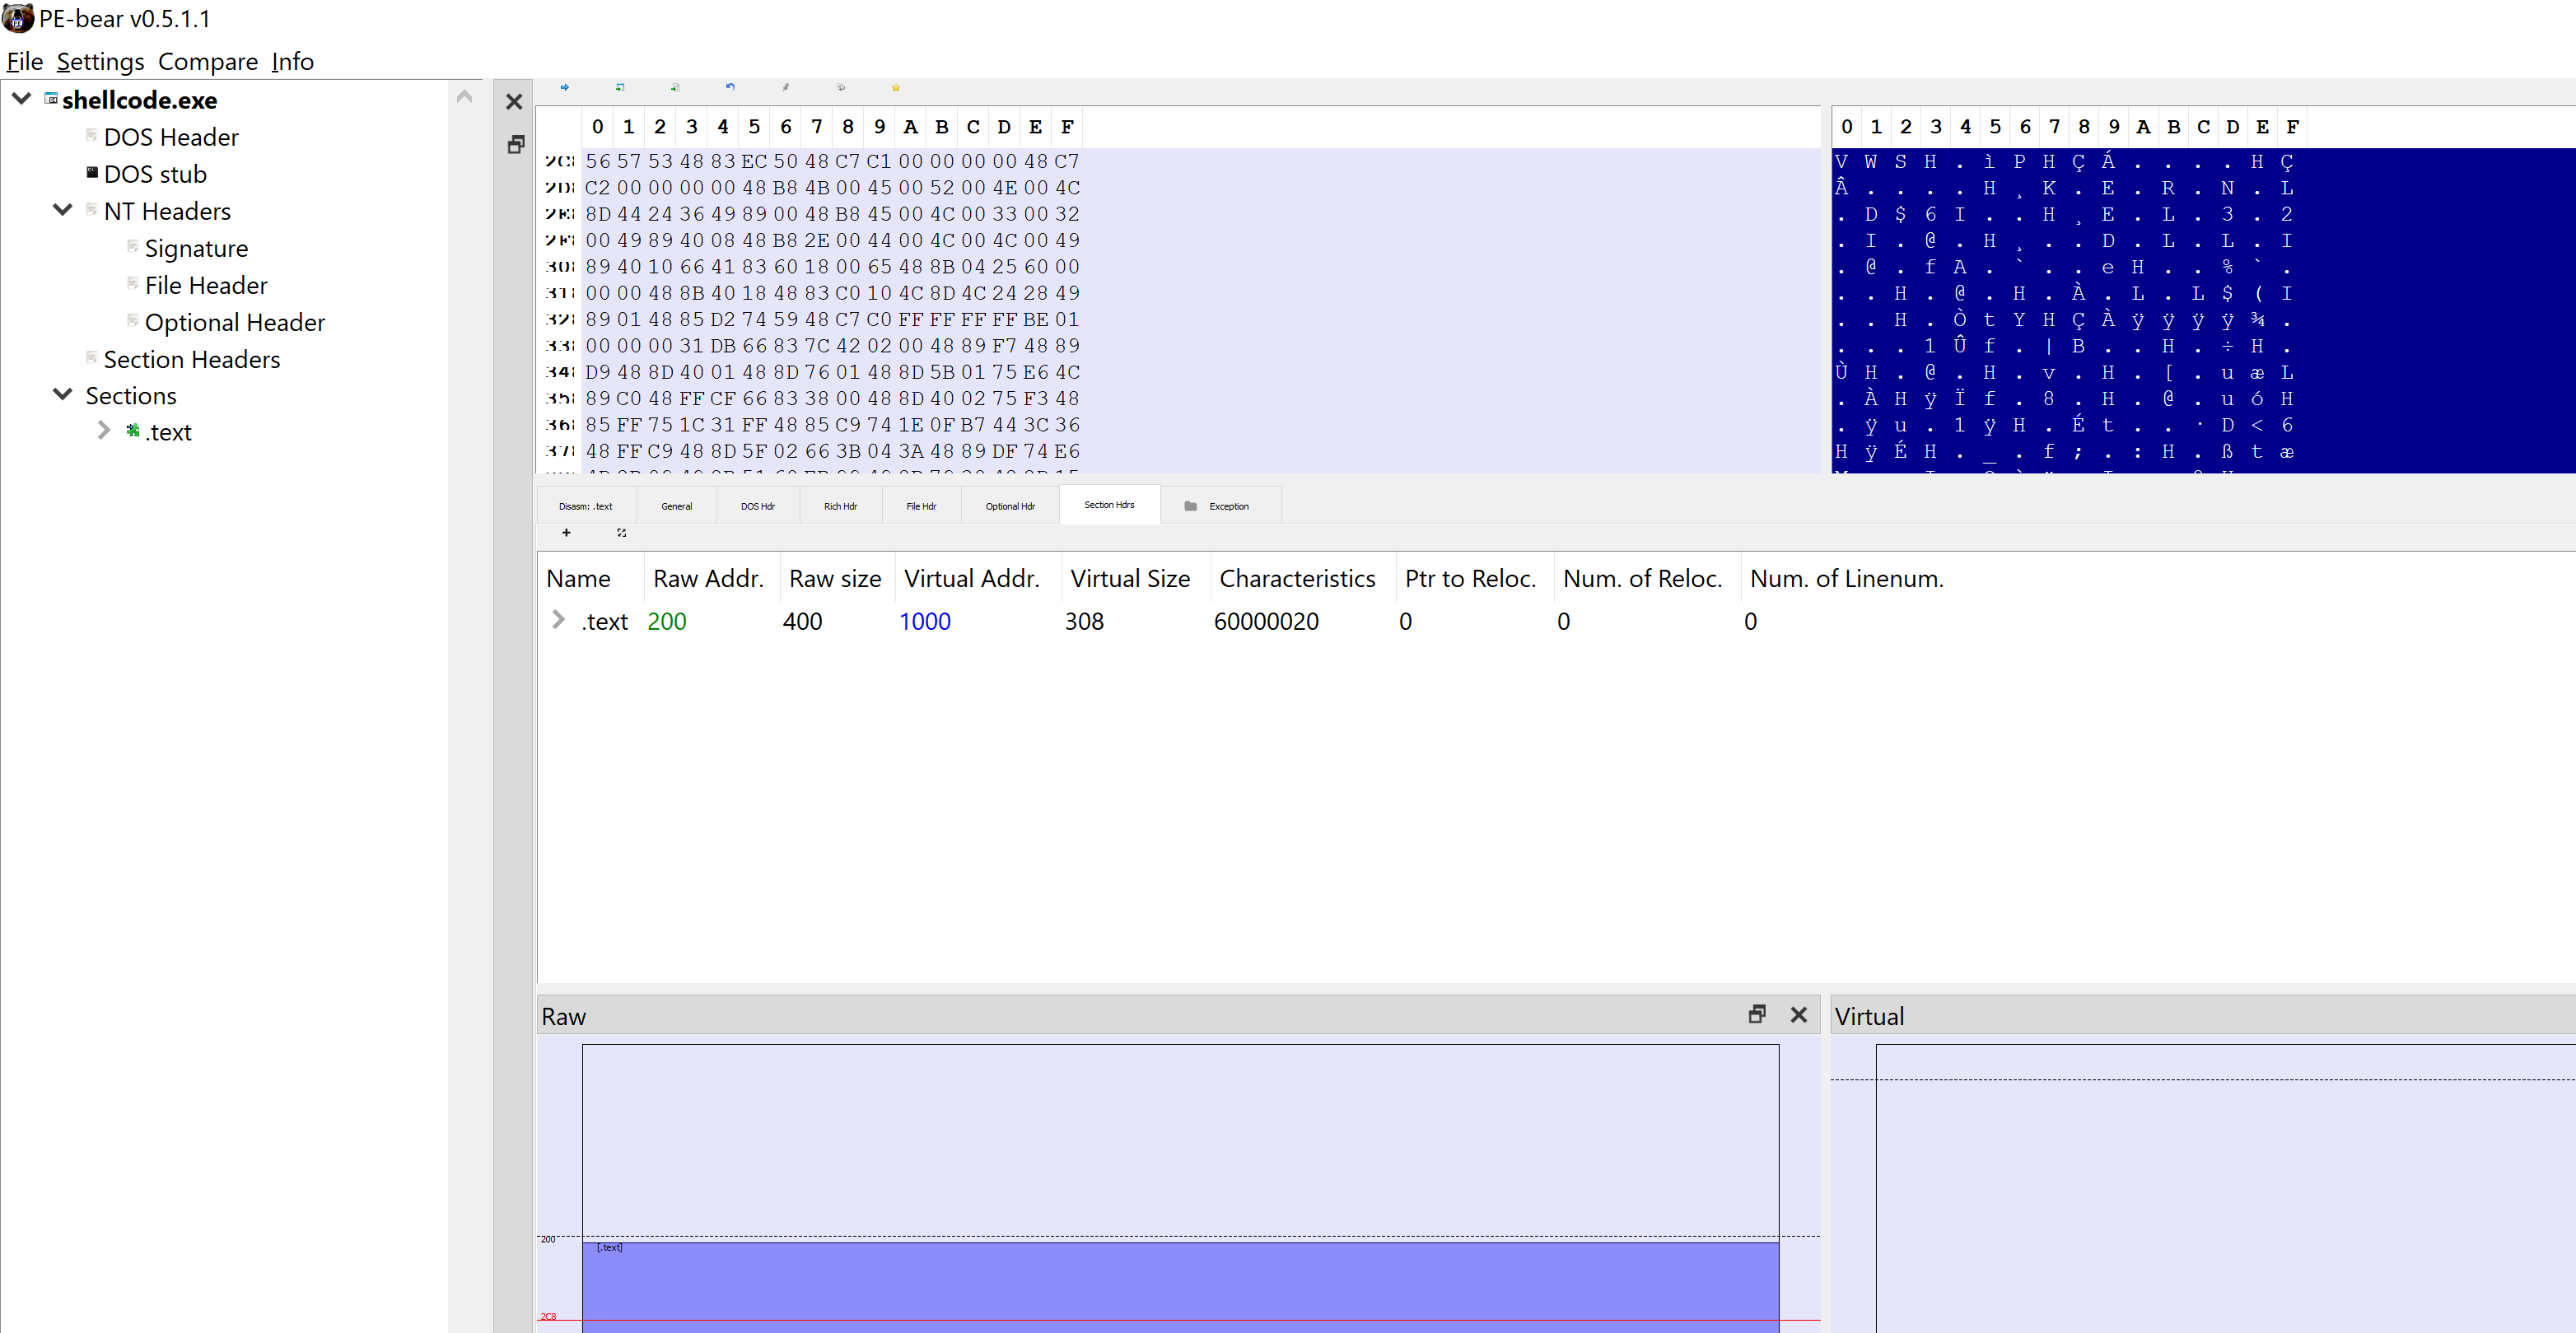This screenshot has width=2576, height=1333.
Task: Open the General tab in header panel
Action: (675, 505)
